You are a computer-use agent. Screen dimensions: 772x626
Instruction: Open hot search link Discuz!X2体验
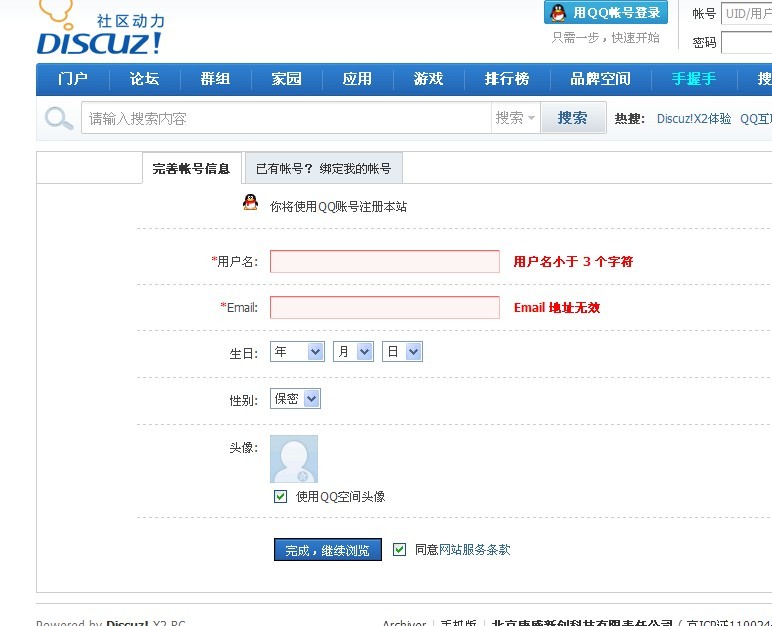point(694,119)
